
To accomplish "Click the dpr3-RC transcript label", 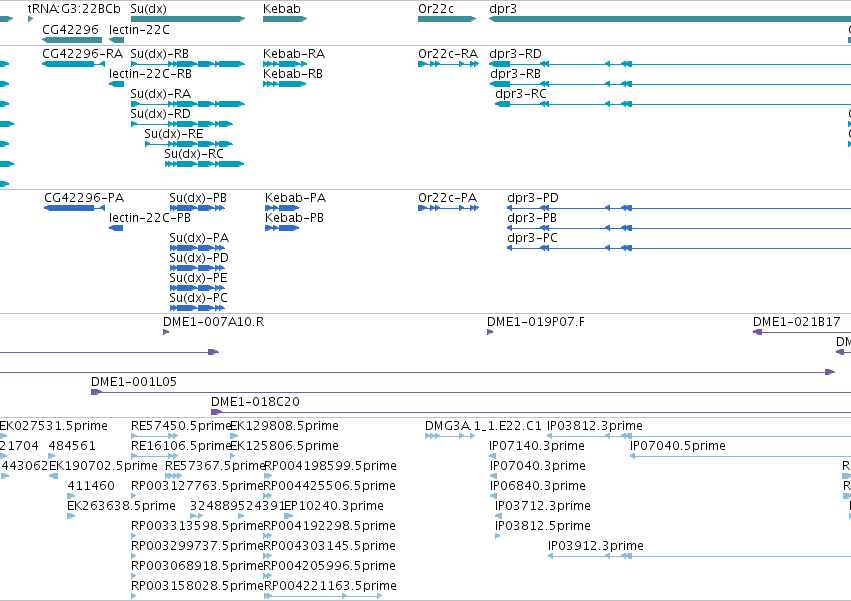I will 520,94.
